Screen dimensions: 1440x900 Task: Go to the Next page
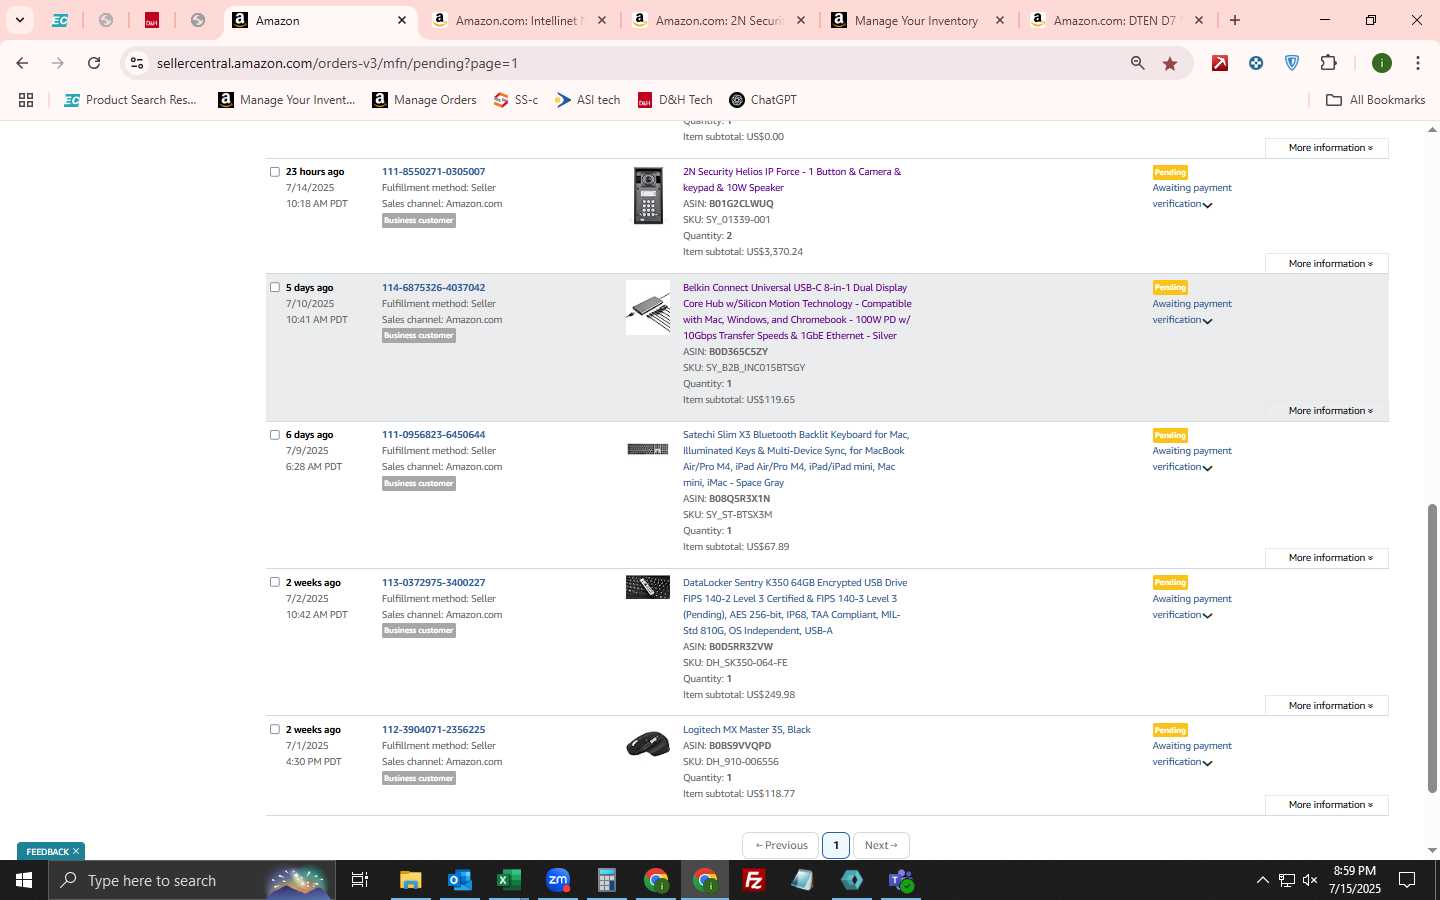[881, 846]
